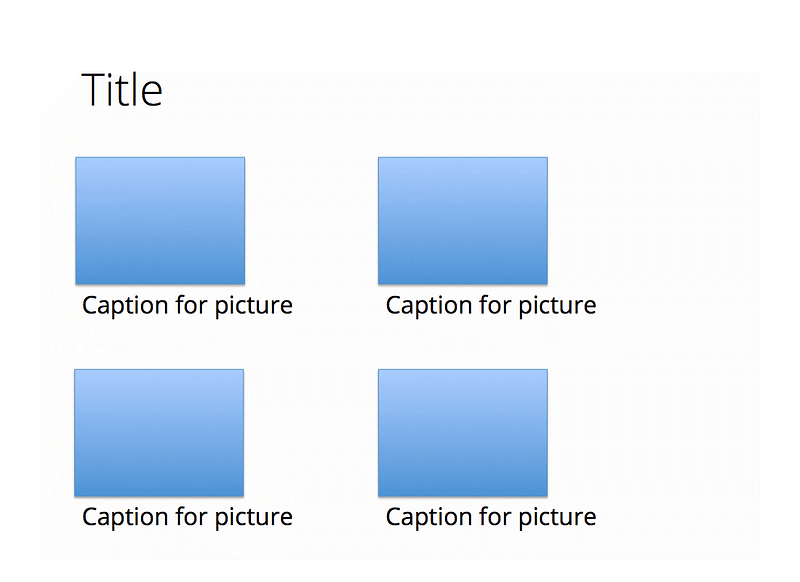Select the Title text at top
Screen dimensions: 800x582
(122, 90)
